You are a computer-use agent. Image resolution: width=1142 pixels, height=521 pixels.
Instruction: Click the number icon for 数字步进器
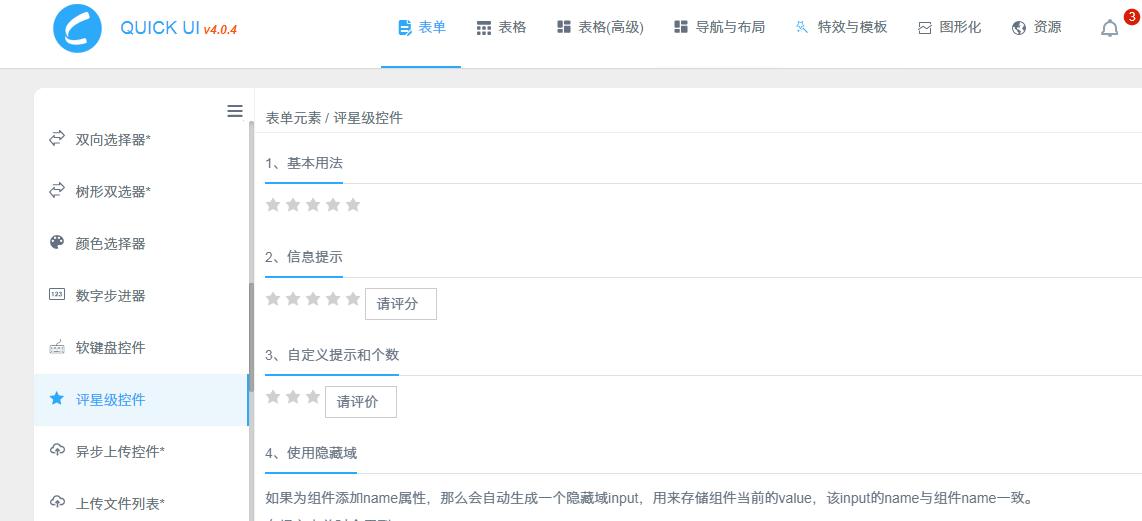click(57, 295)
